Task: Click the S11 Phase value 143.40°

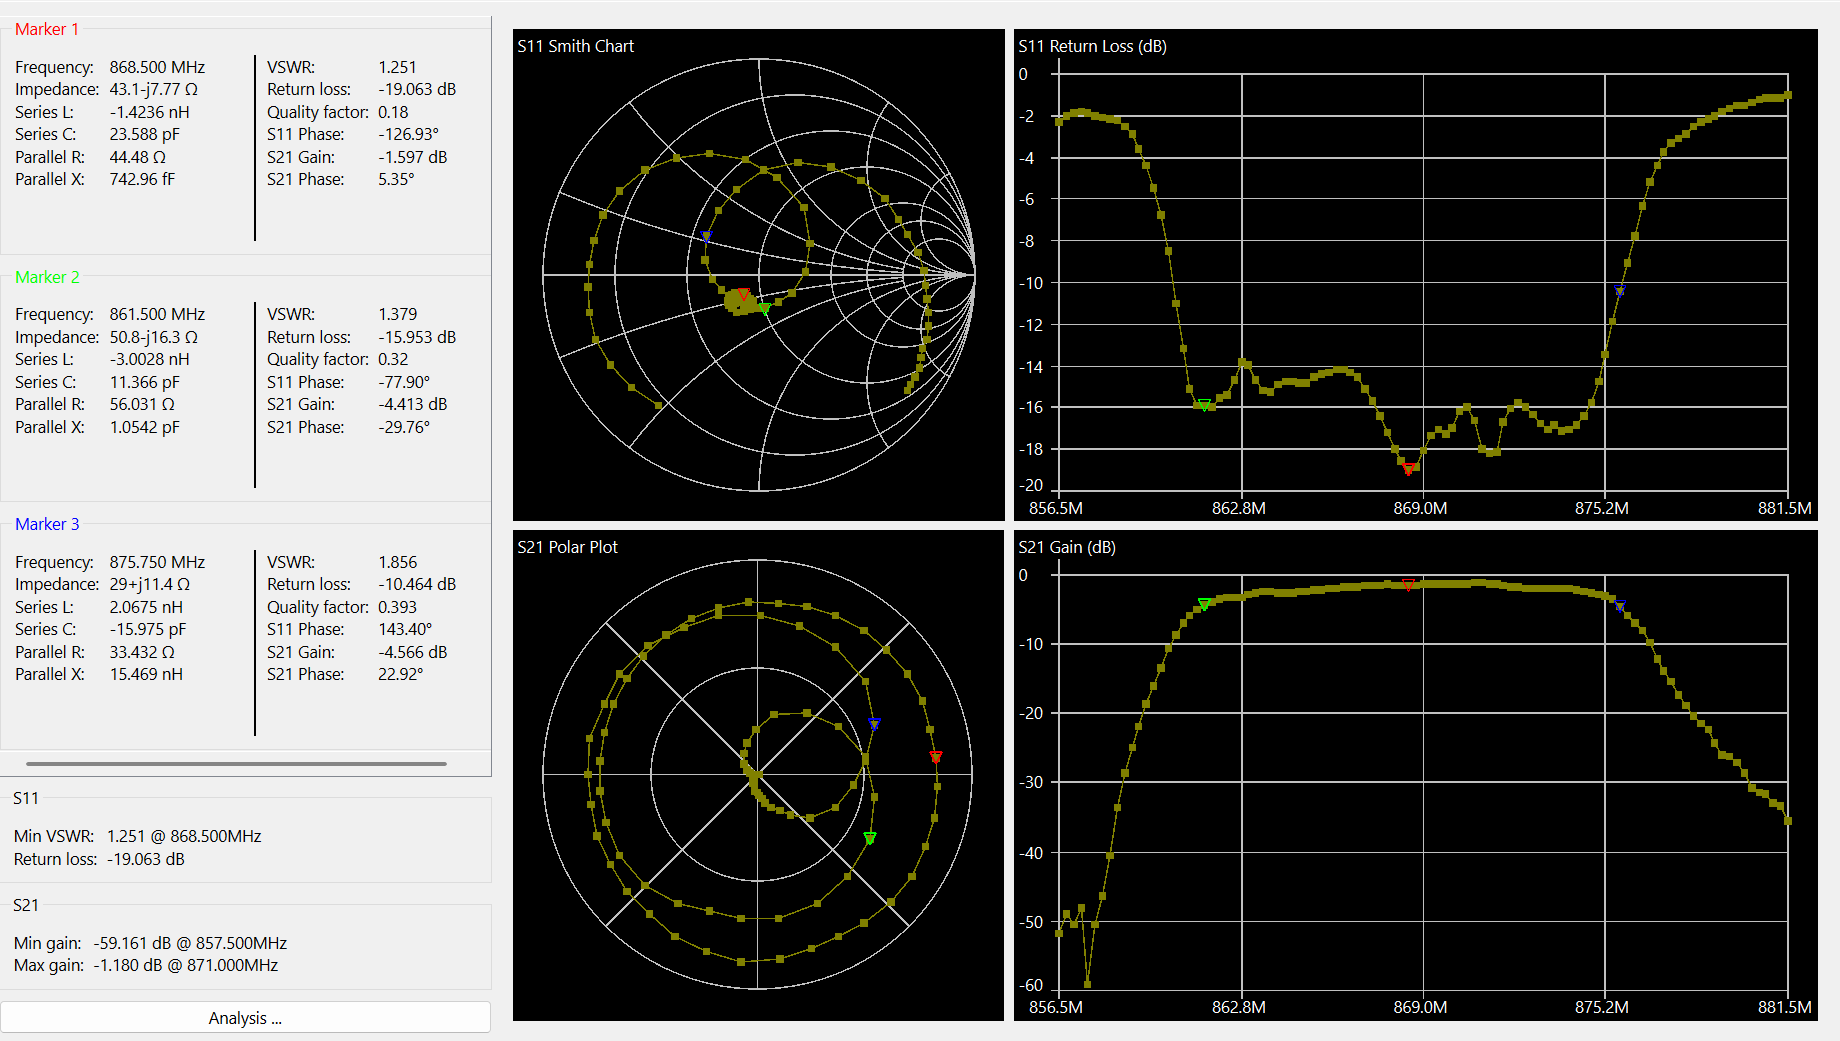Action: 405,629
